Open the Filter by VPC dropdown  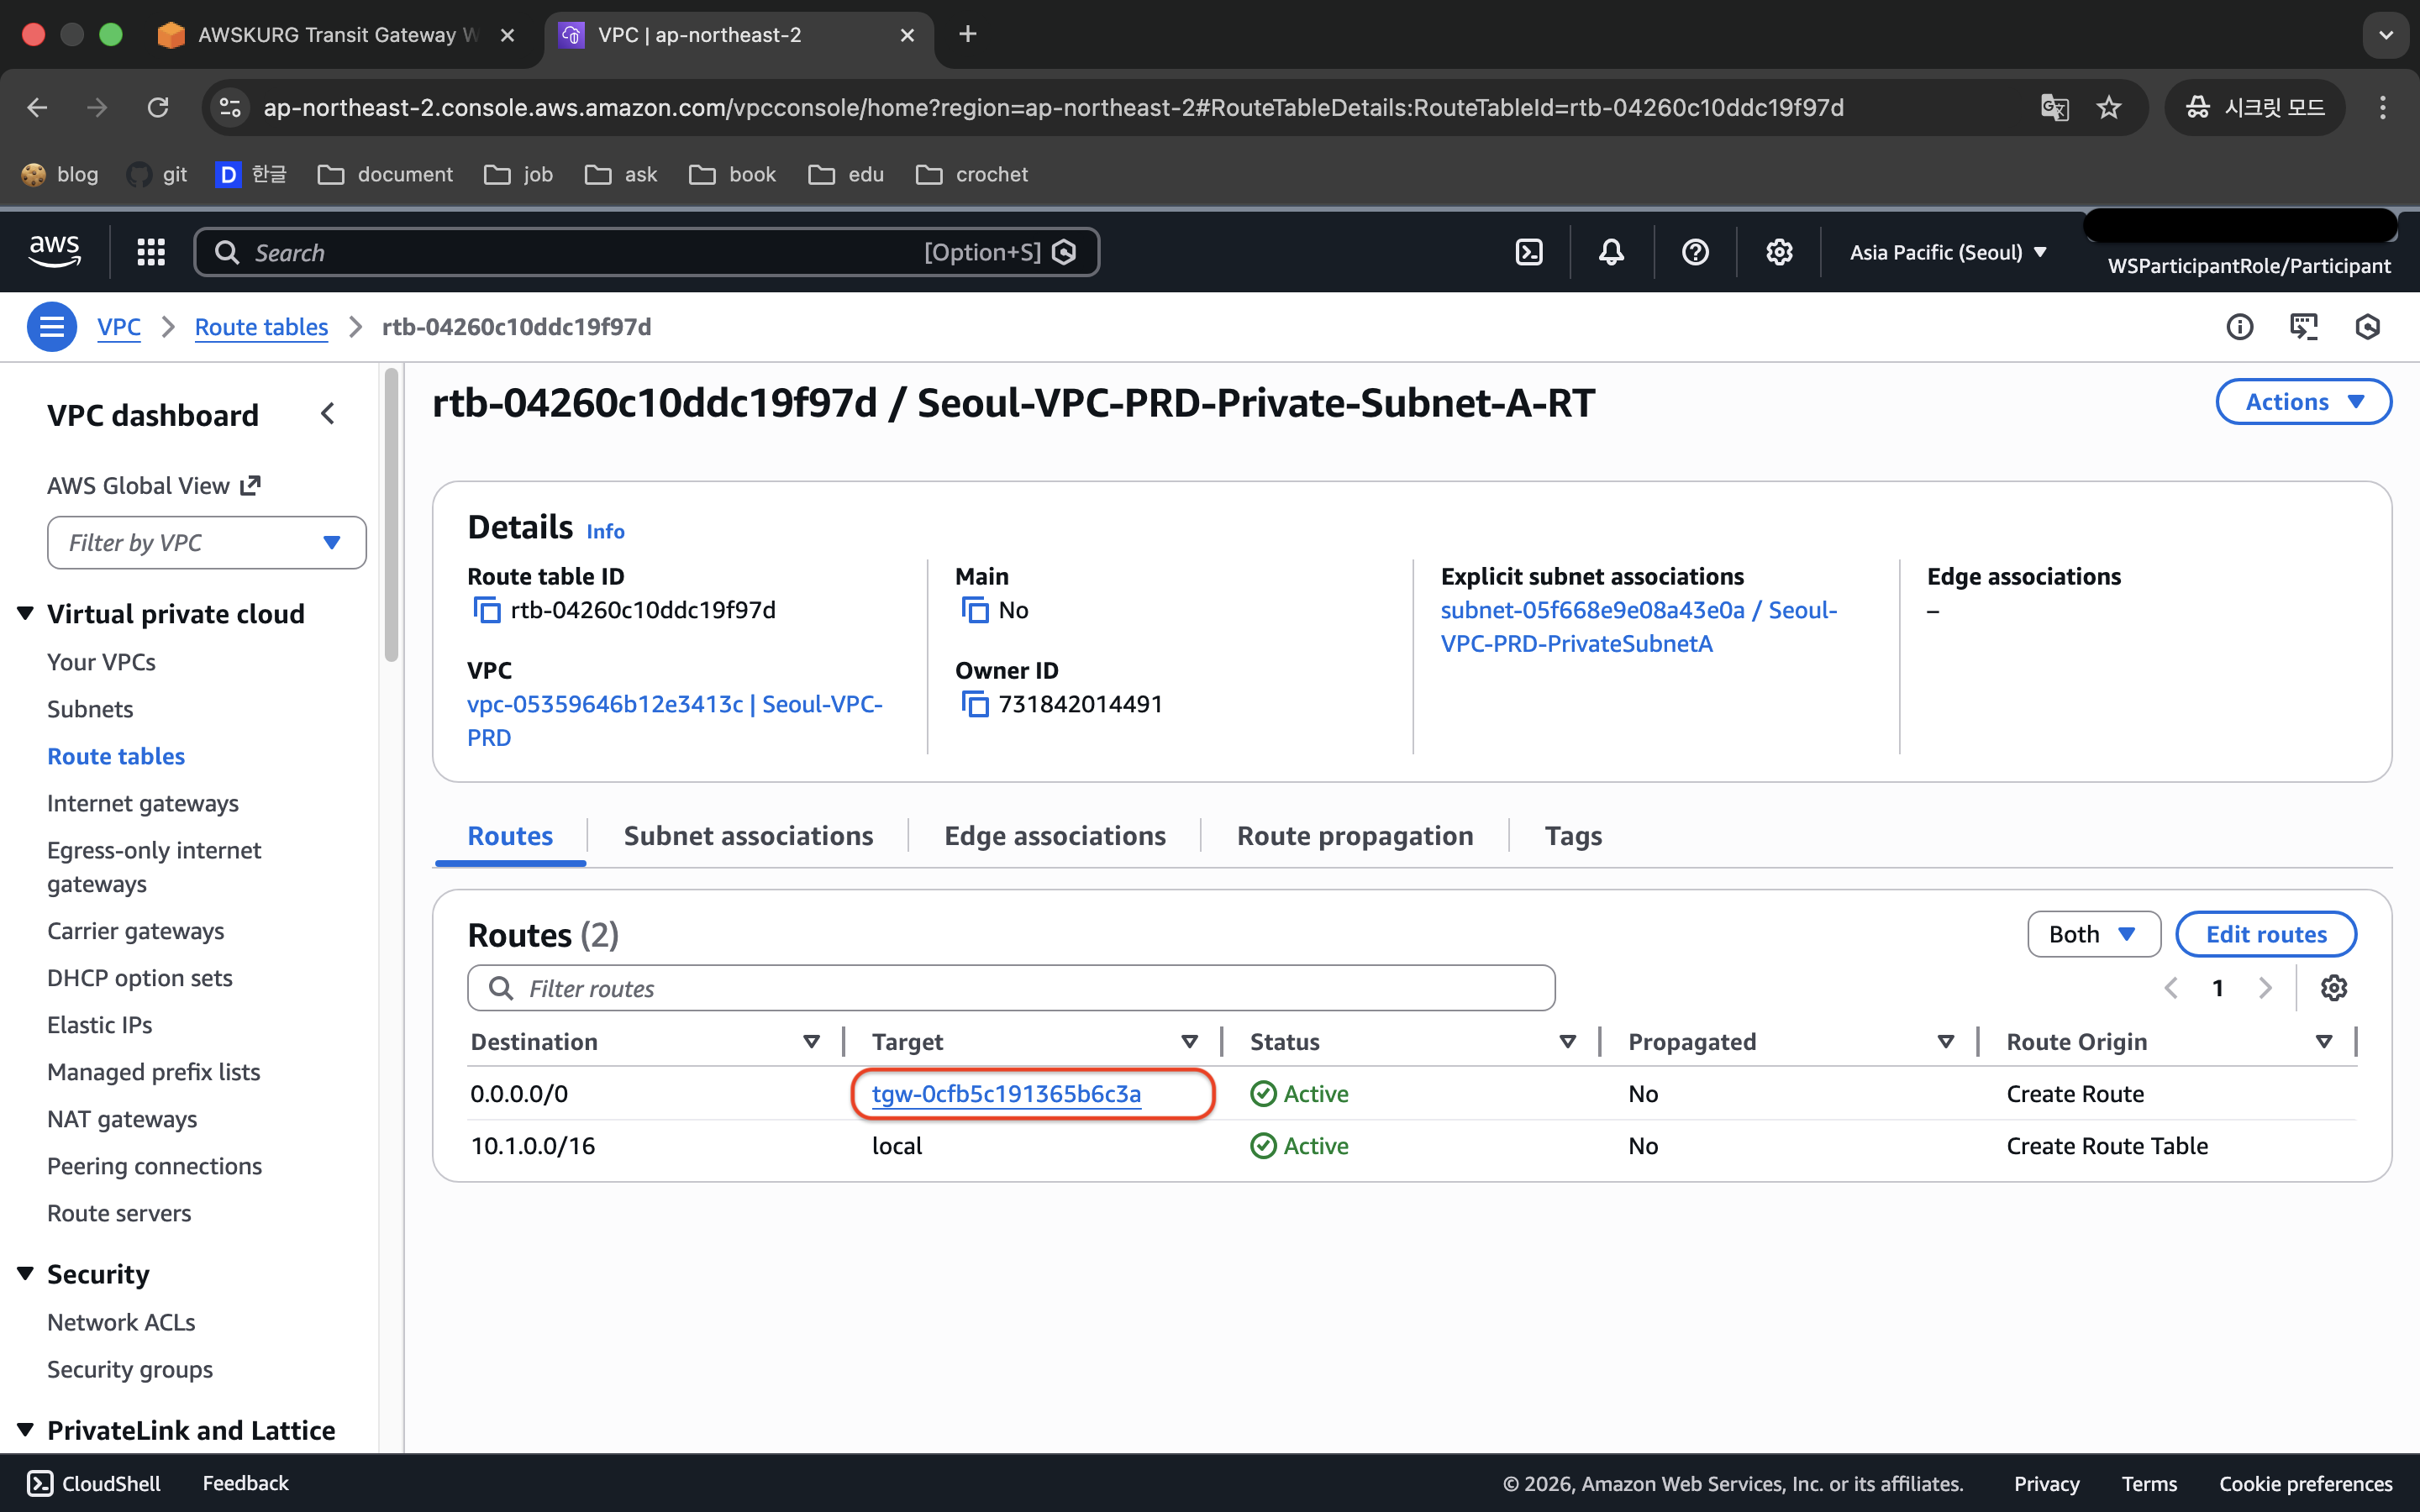[207, 543]
